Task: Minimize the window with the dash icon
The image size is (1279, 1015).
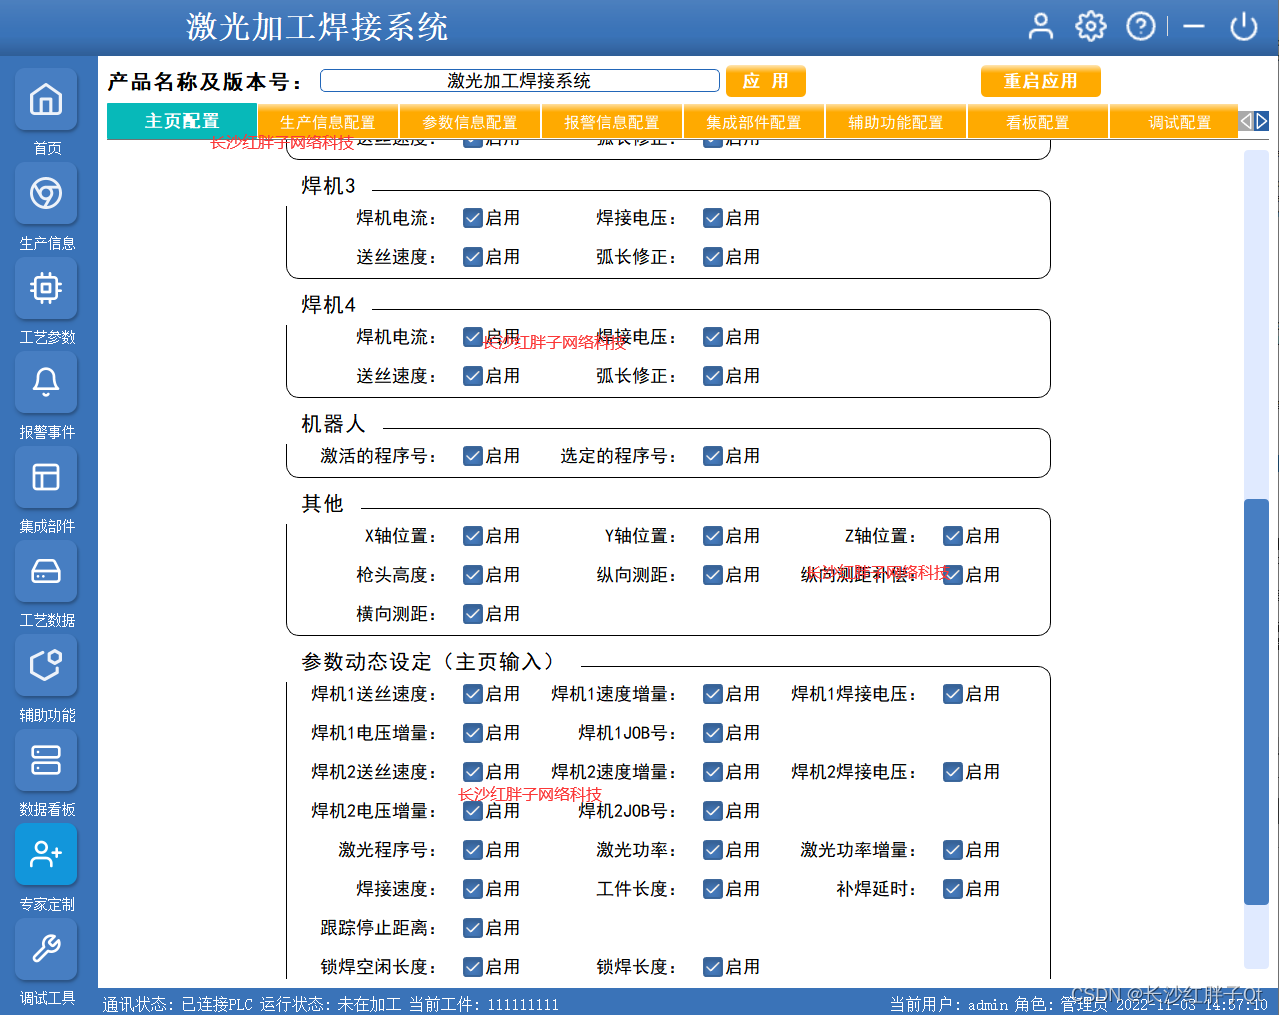Action: click(x=1194, y=26)
